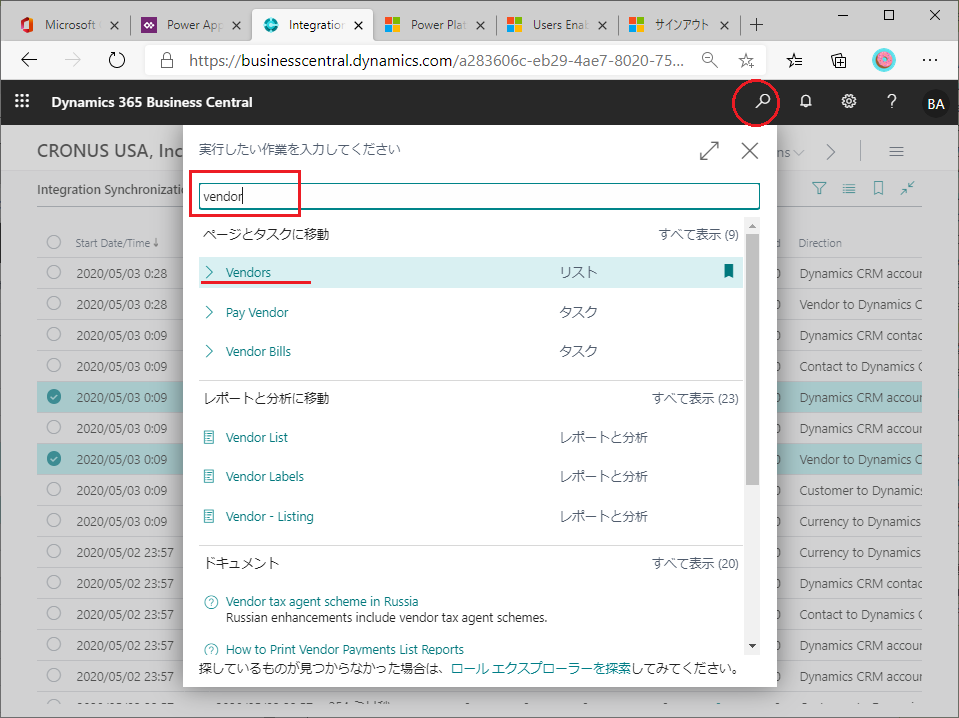Open browser collections icon

tap(839, 60)
